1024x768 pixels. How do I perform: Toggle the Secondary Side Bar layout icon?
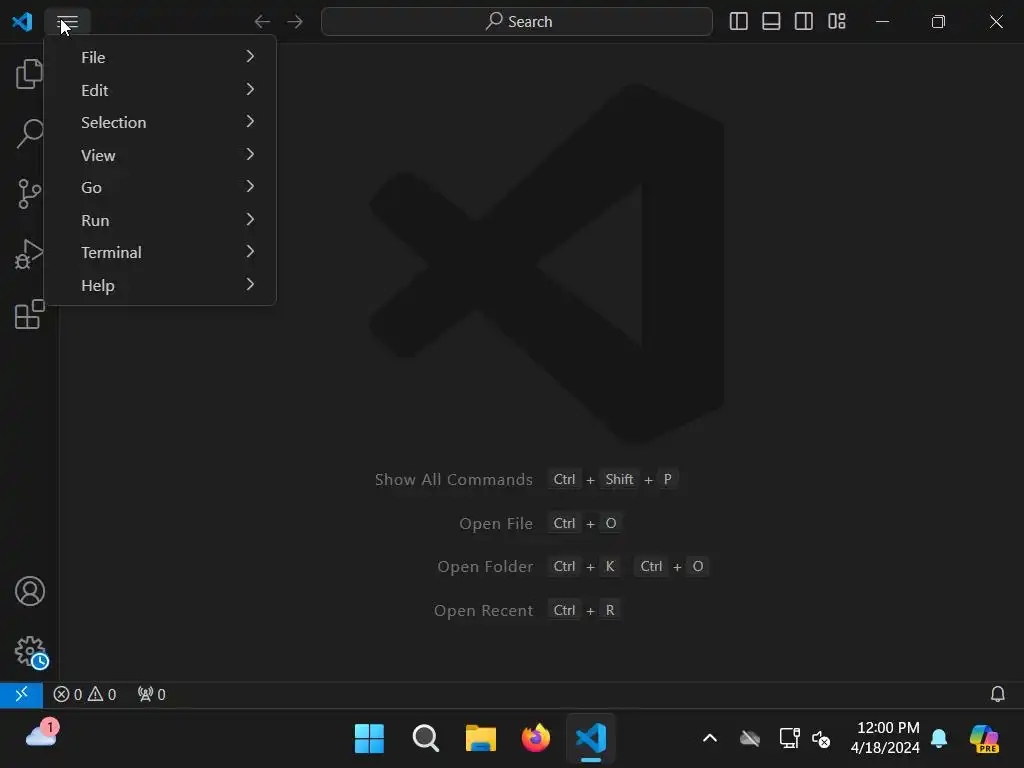pos(804,22)
